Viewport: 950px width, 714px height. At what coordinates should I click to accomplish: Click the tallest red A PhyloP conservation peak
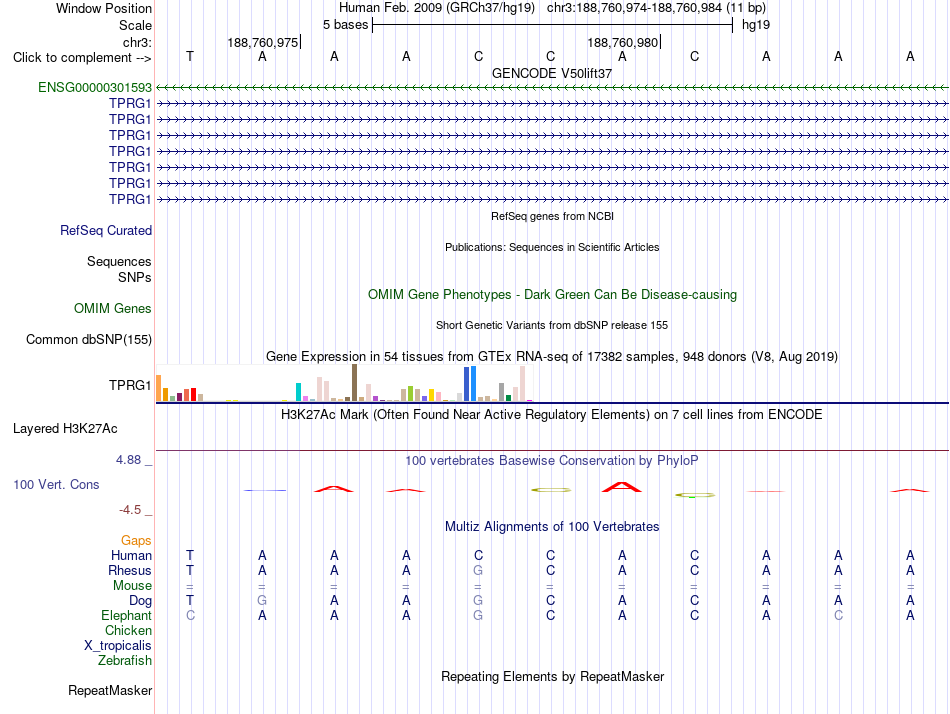(622, 487)
